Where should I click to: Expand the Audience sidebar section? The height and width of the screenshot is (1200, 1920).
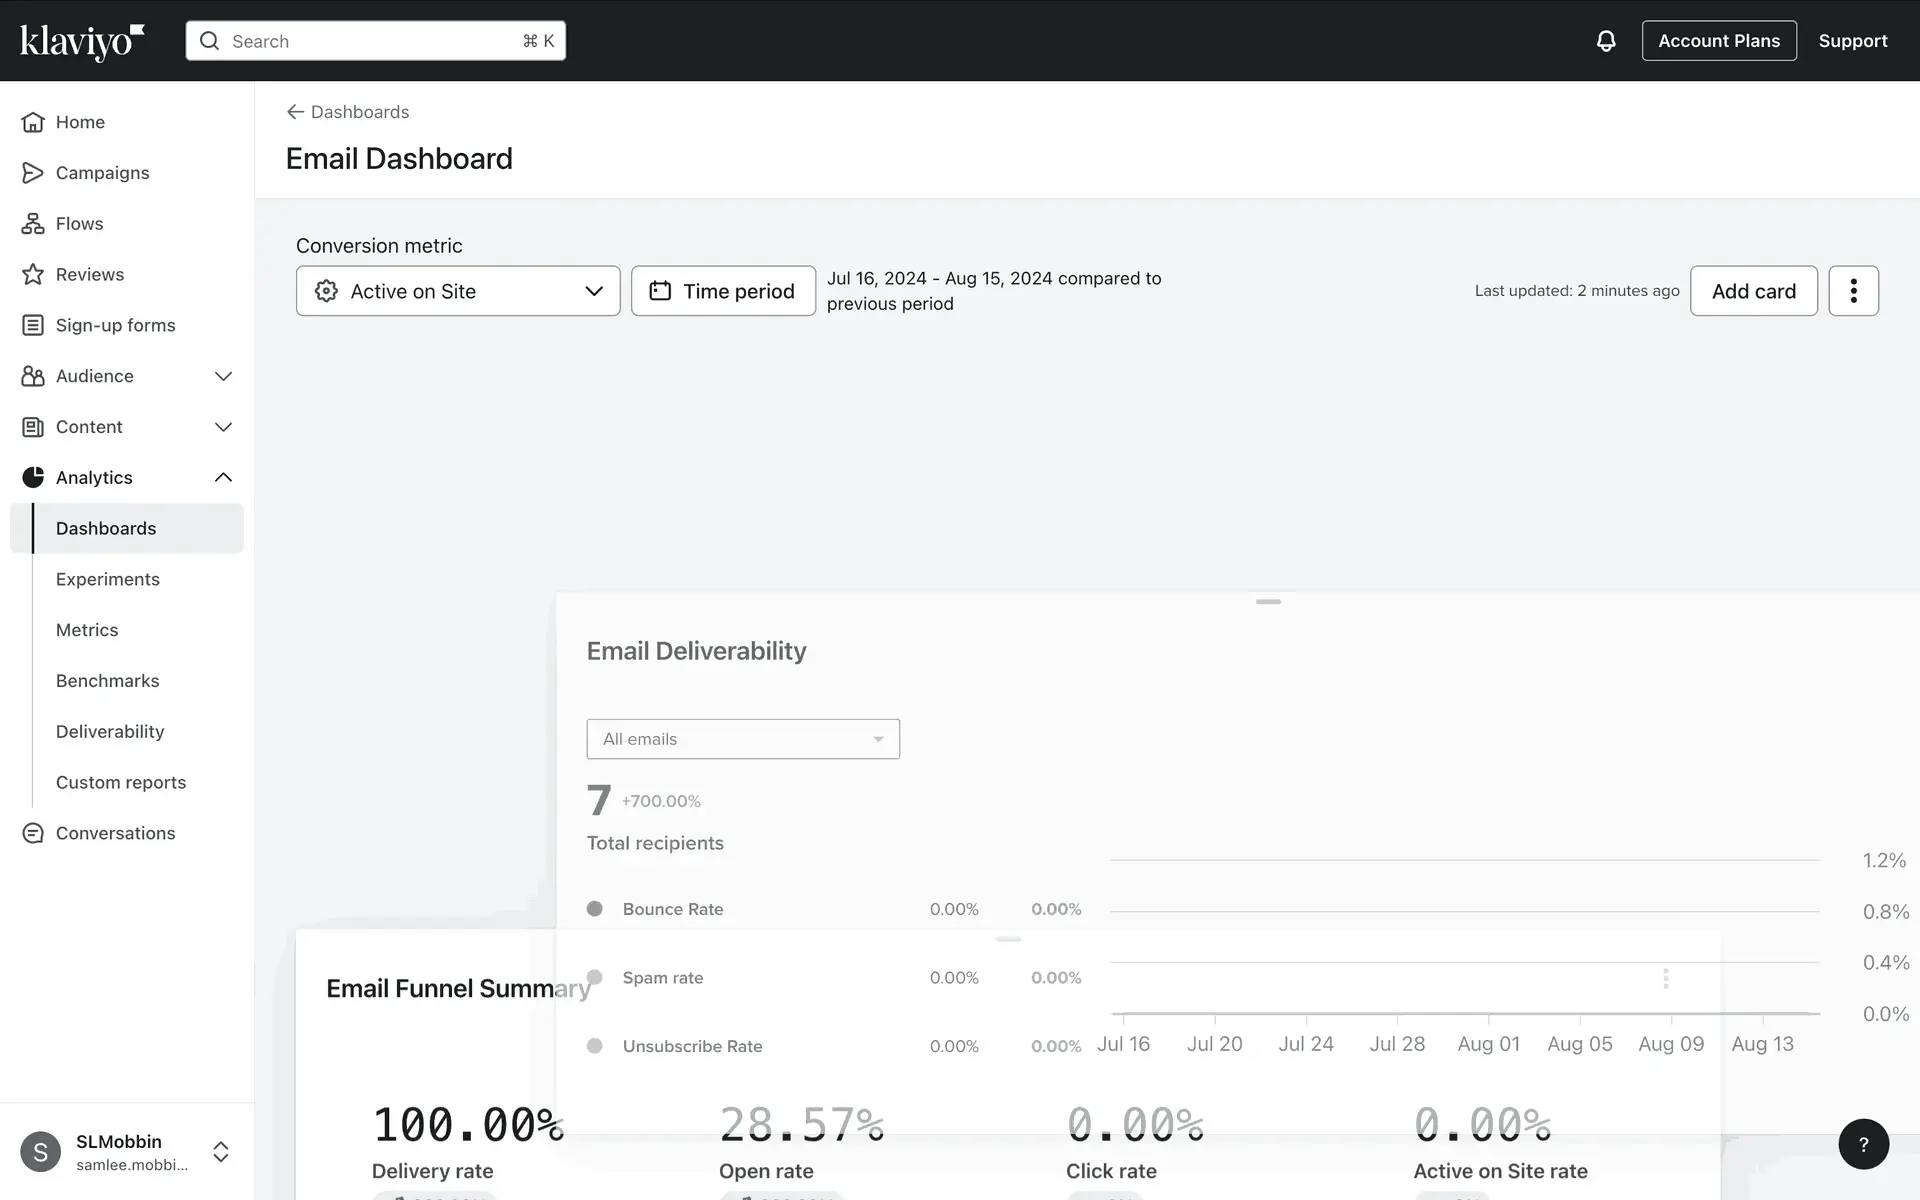pyautogui.click(x=223, y=376)
